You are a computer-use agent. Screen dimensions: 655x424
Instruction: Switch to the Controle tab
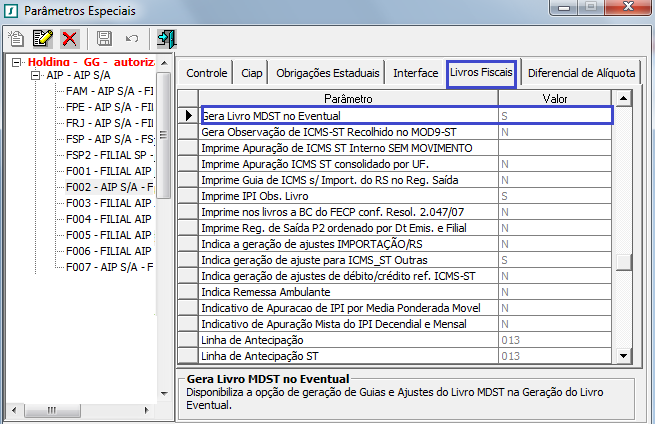point(207,73)
